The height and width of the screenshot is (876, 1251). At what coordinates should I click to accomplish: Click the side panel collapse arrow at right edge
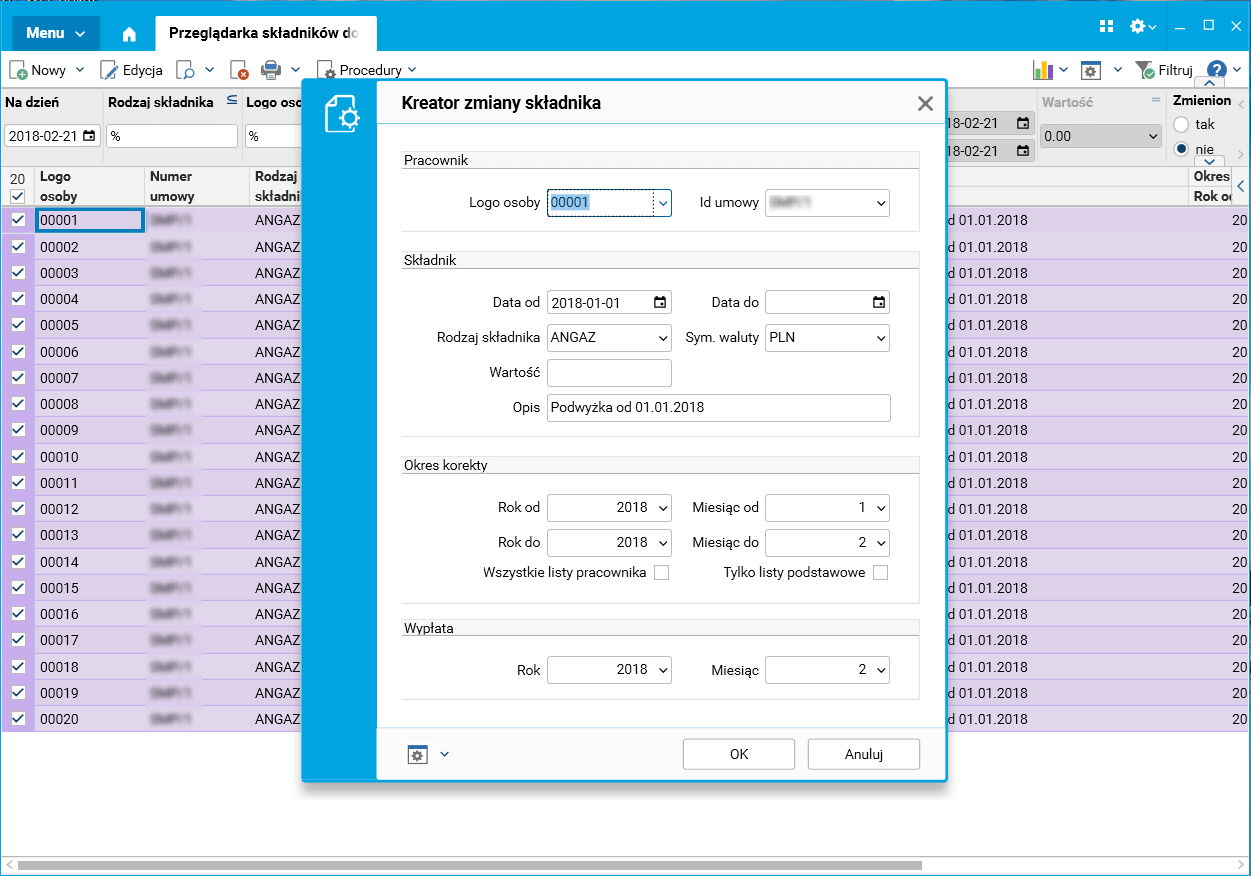click(x=1242, y=186)
